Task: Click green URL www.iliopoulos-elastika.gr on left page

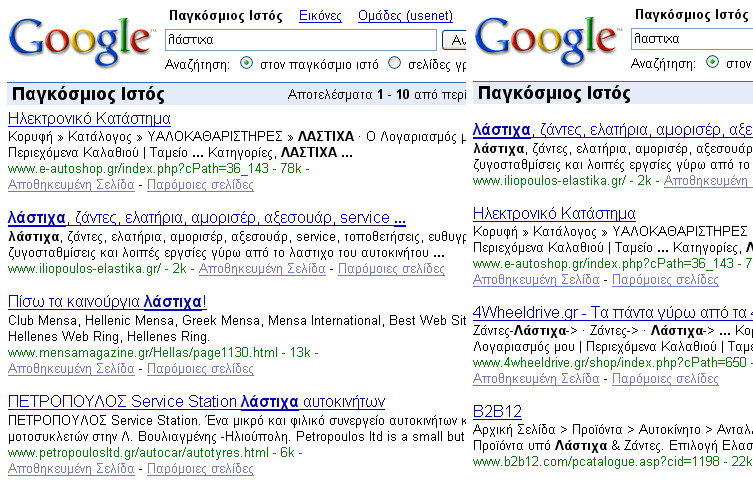Action: (x=85, y=269)
